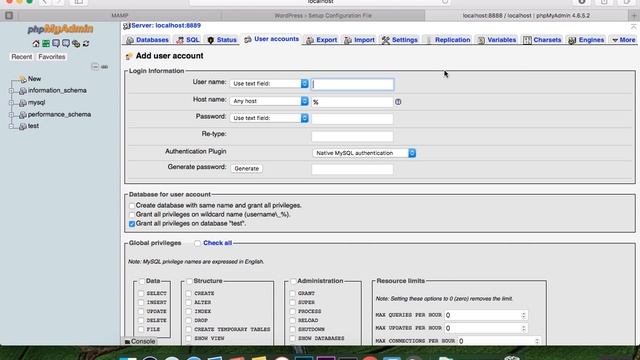Viewport: 640px width, 360px height.
Task: Tick the Administration group checkbox
Action: 293,281
